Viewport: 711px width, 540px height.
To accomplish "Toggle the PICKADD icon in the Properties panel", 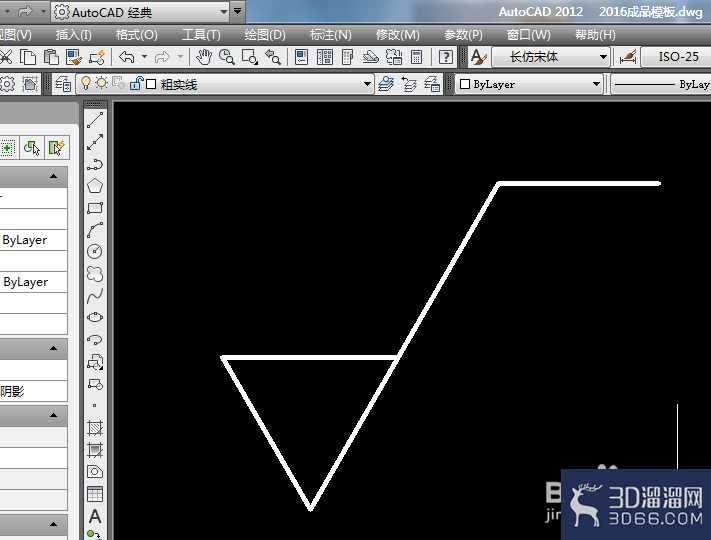I will pos(8,147).
